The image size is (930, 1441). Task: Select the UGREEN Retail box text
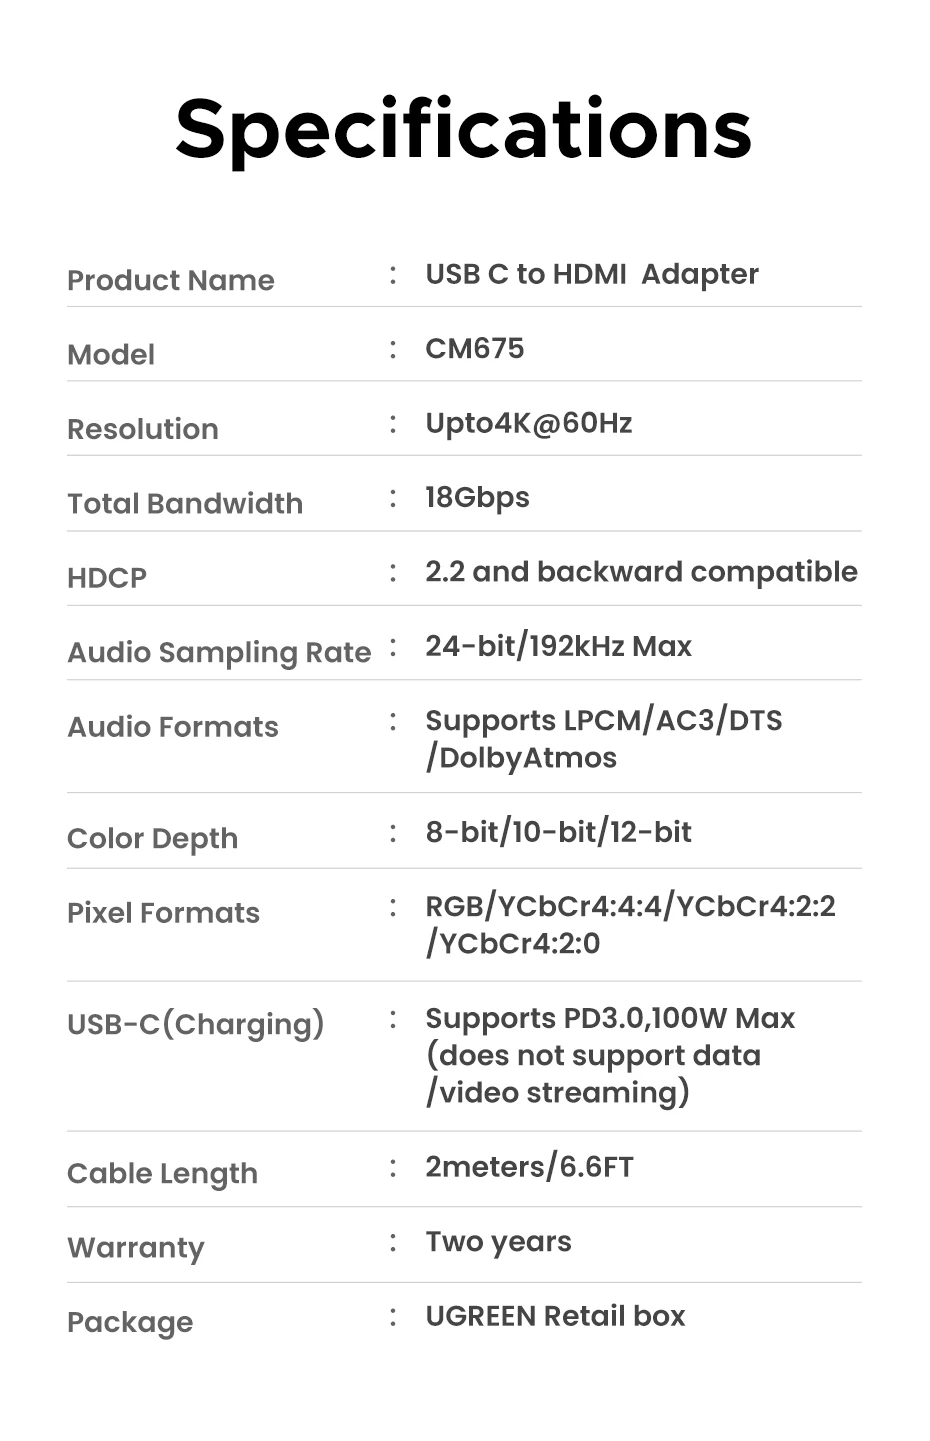555,1316
